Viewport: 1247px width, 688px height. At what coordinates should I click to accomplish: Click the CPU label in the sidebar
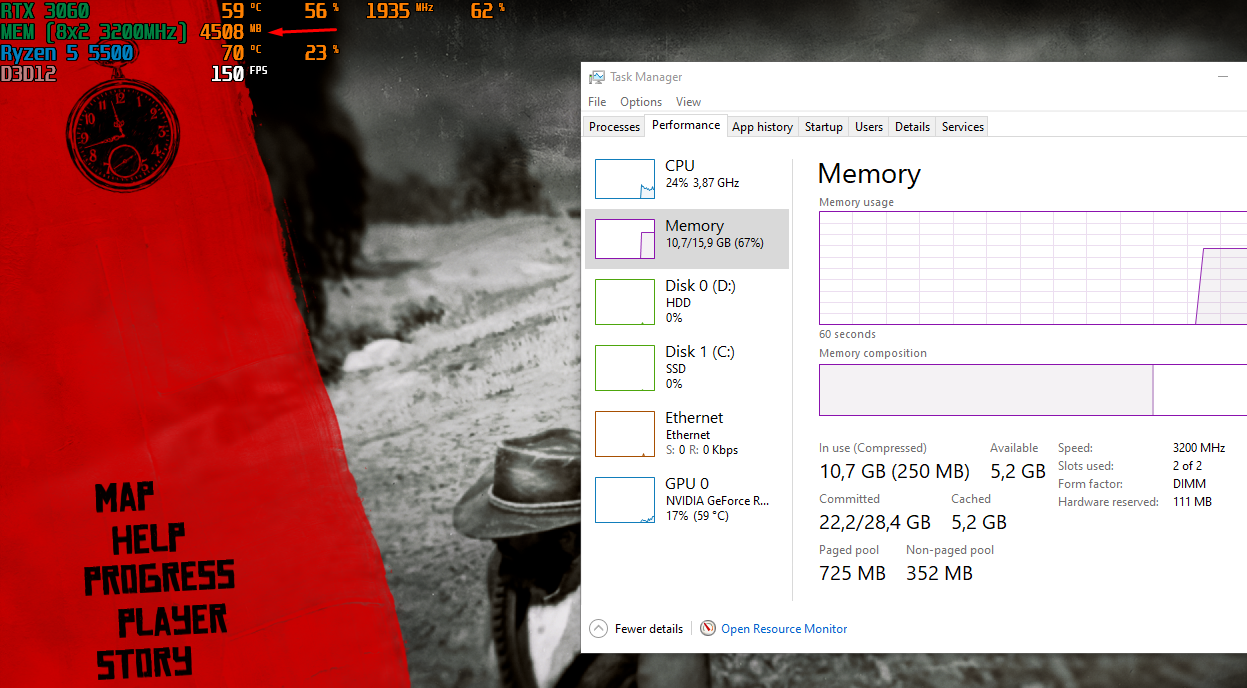pos(680,166)
